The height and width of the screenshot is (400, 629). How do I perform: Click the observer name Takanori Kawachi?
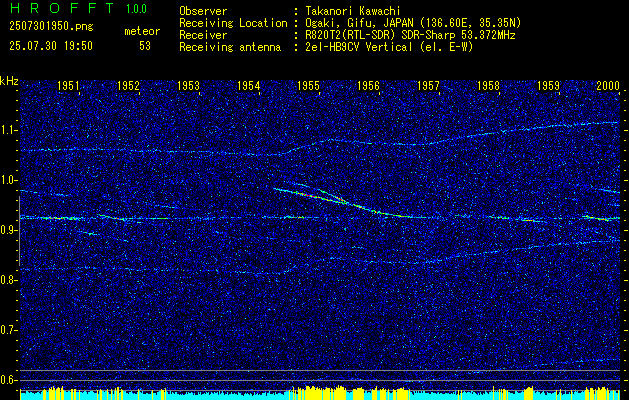coord(353,11)
